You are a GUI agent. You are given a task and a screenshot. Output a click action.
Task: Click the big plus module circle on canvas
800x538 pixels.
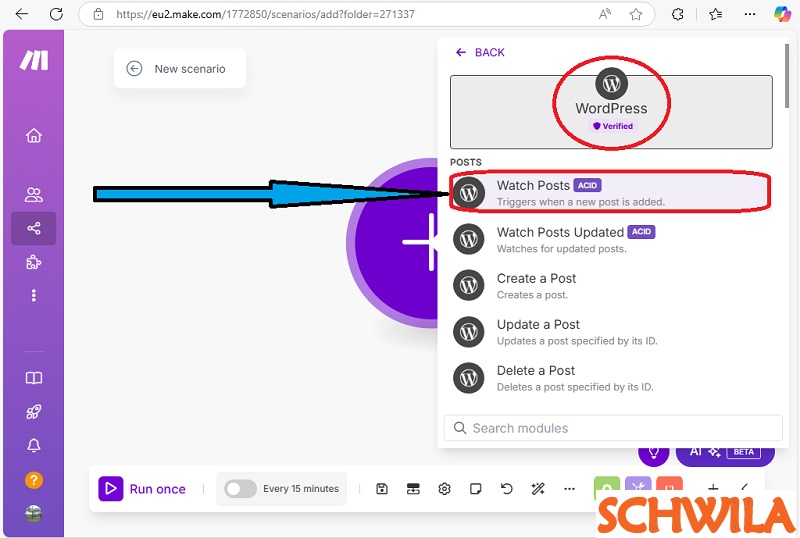pyautogui.click(x=393, y=242)
